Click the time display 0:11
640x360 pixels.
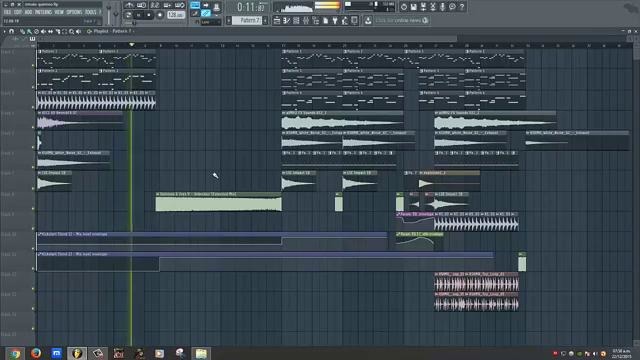pos(251,7)
